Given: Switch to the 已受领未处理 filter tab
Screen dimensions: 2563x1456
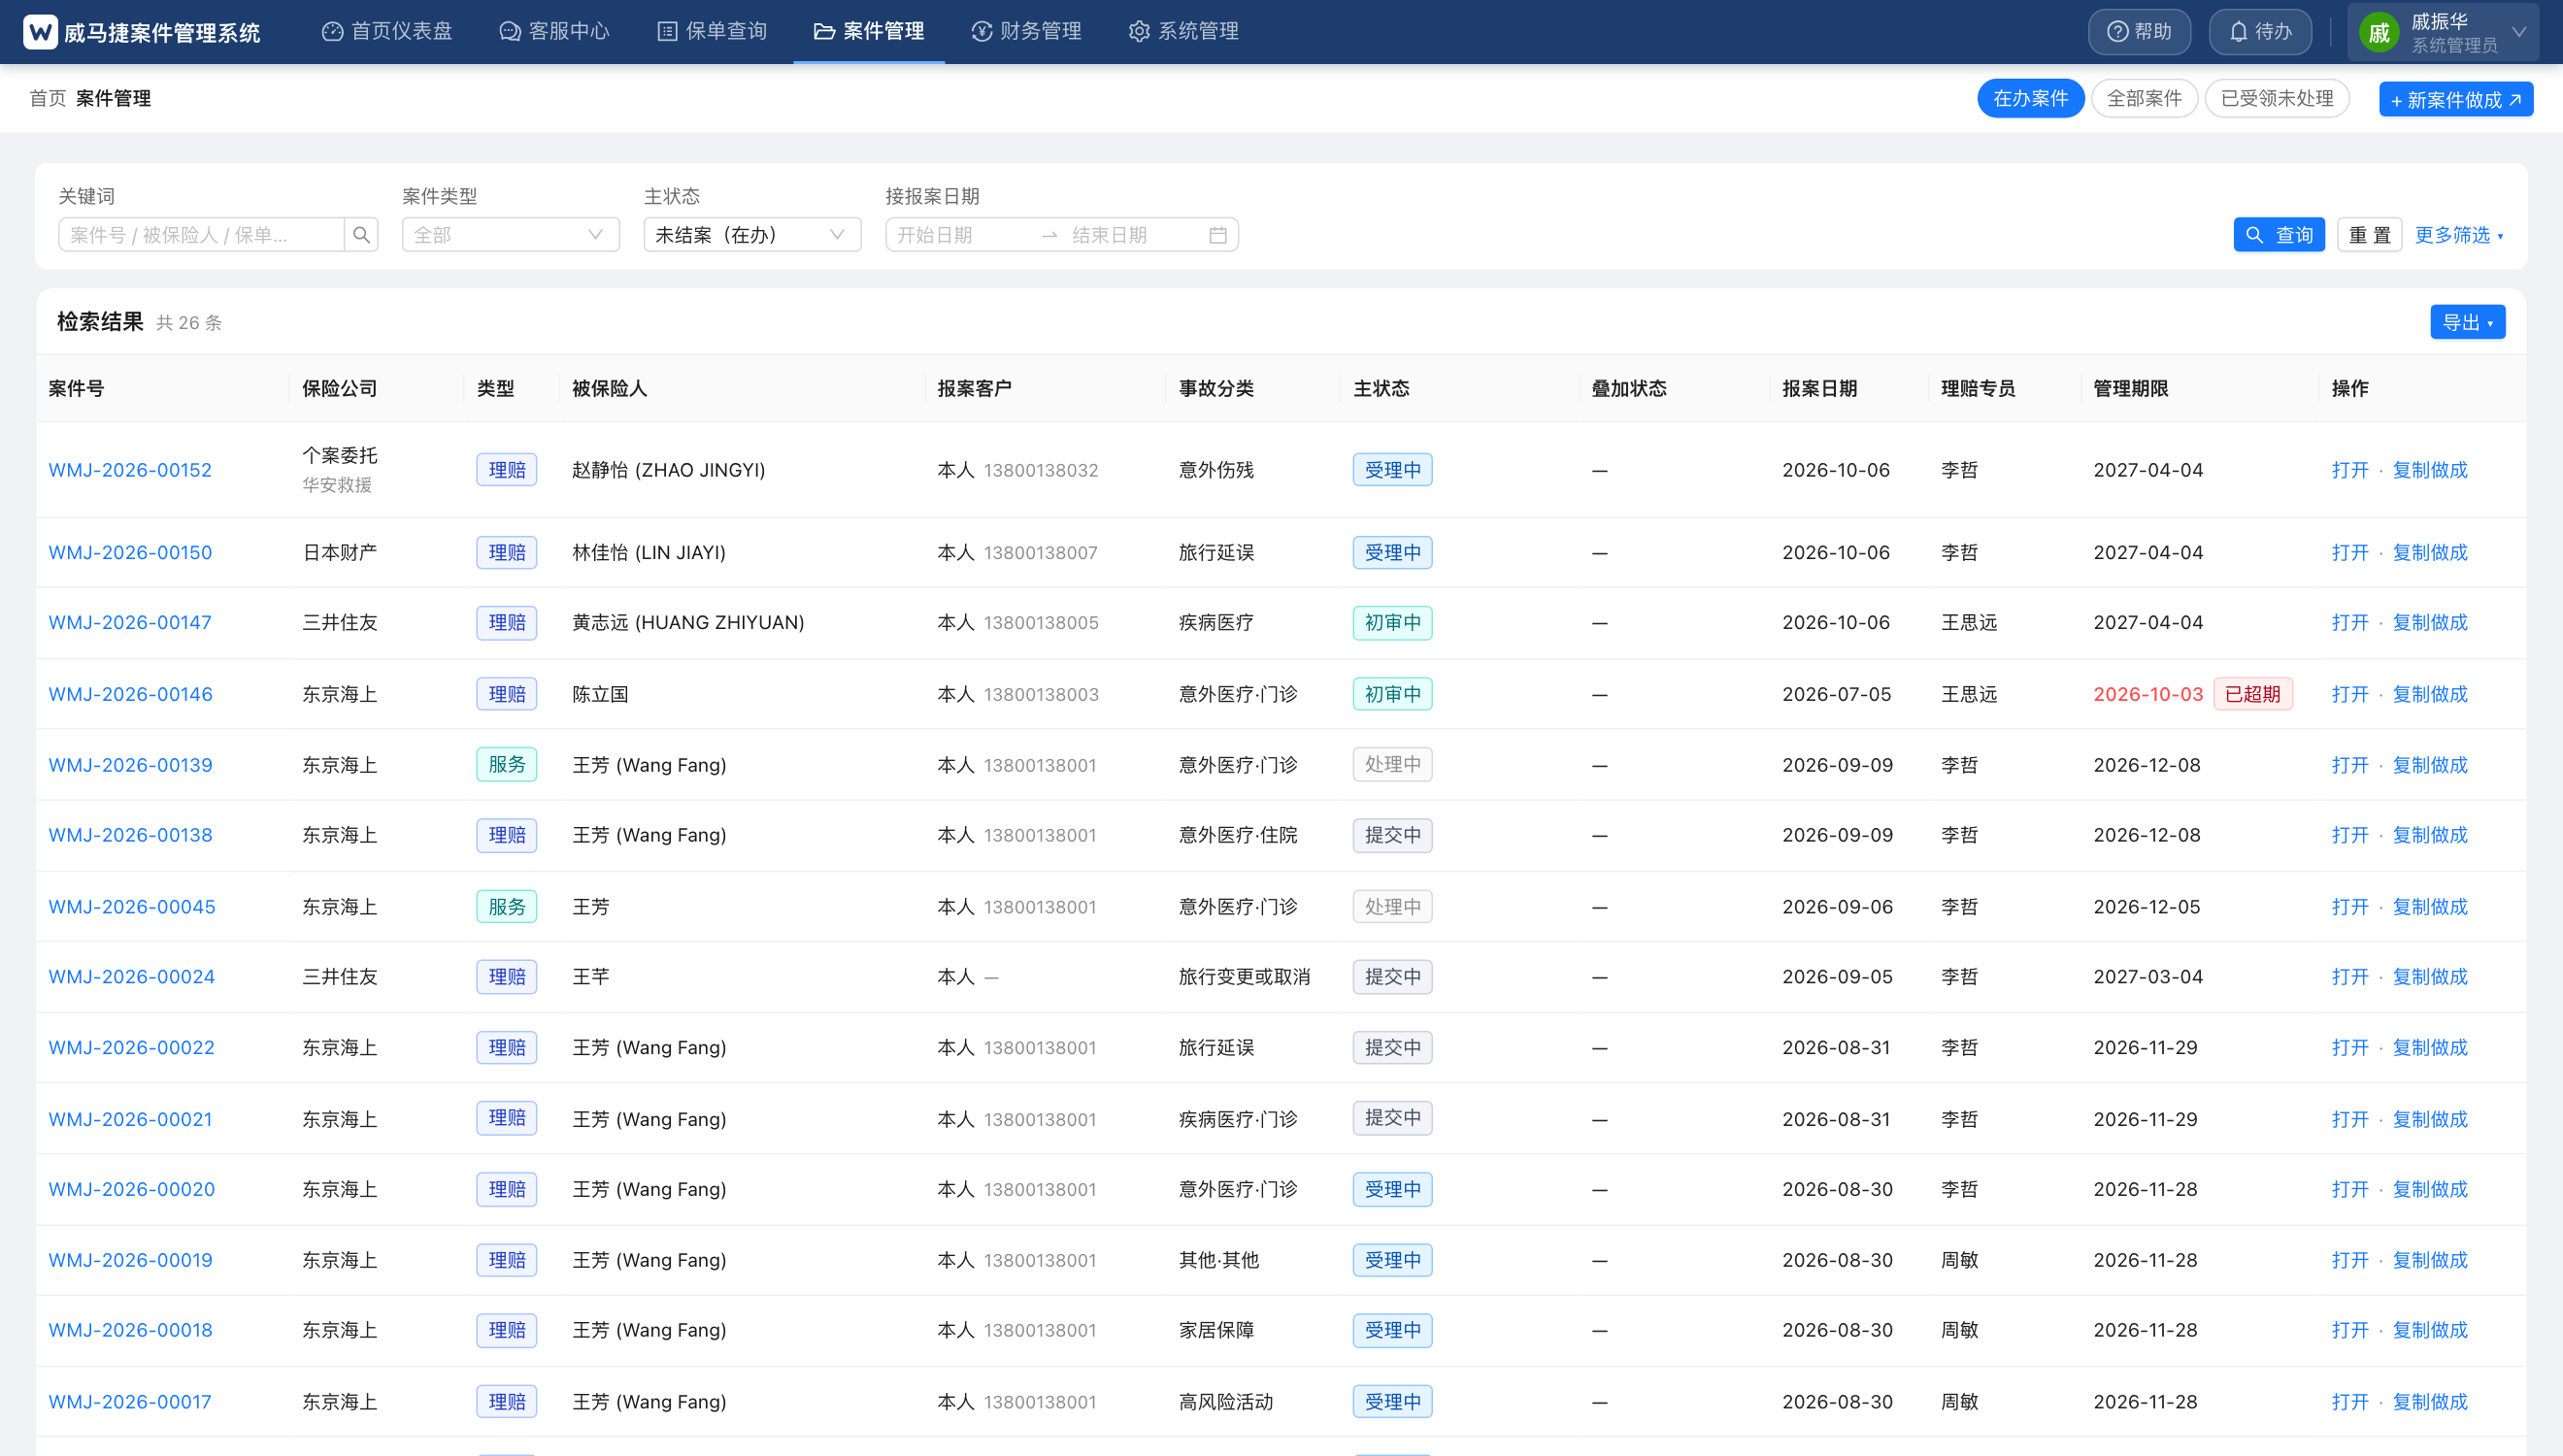Looking at the screenshot, I should 2277,98.
